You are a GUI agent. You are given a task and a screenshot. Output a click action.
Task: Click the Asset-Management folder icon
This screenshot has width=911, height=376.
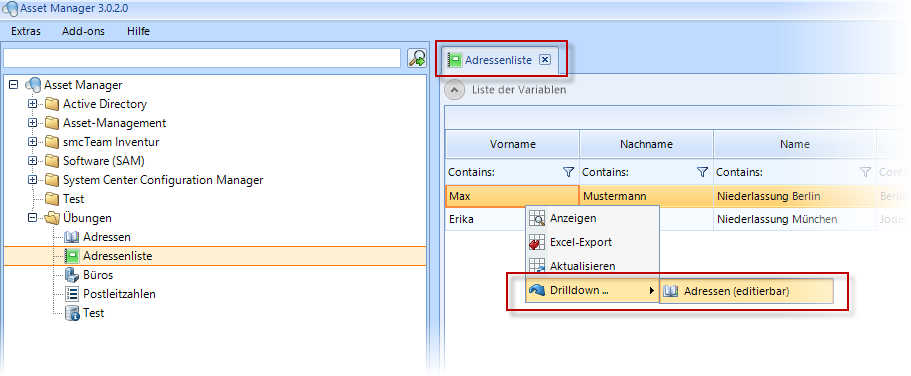click(52, 123)
